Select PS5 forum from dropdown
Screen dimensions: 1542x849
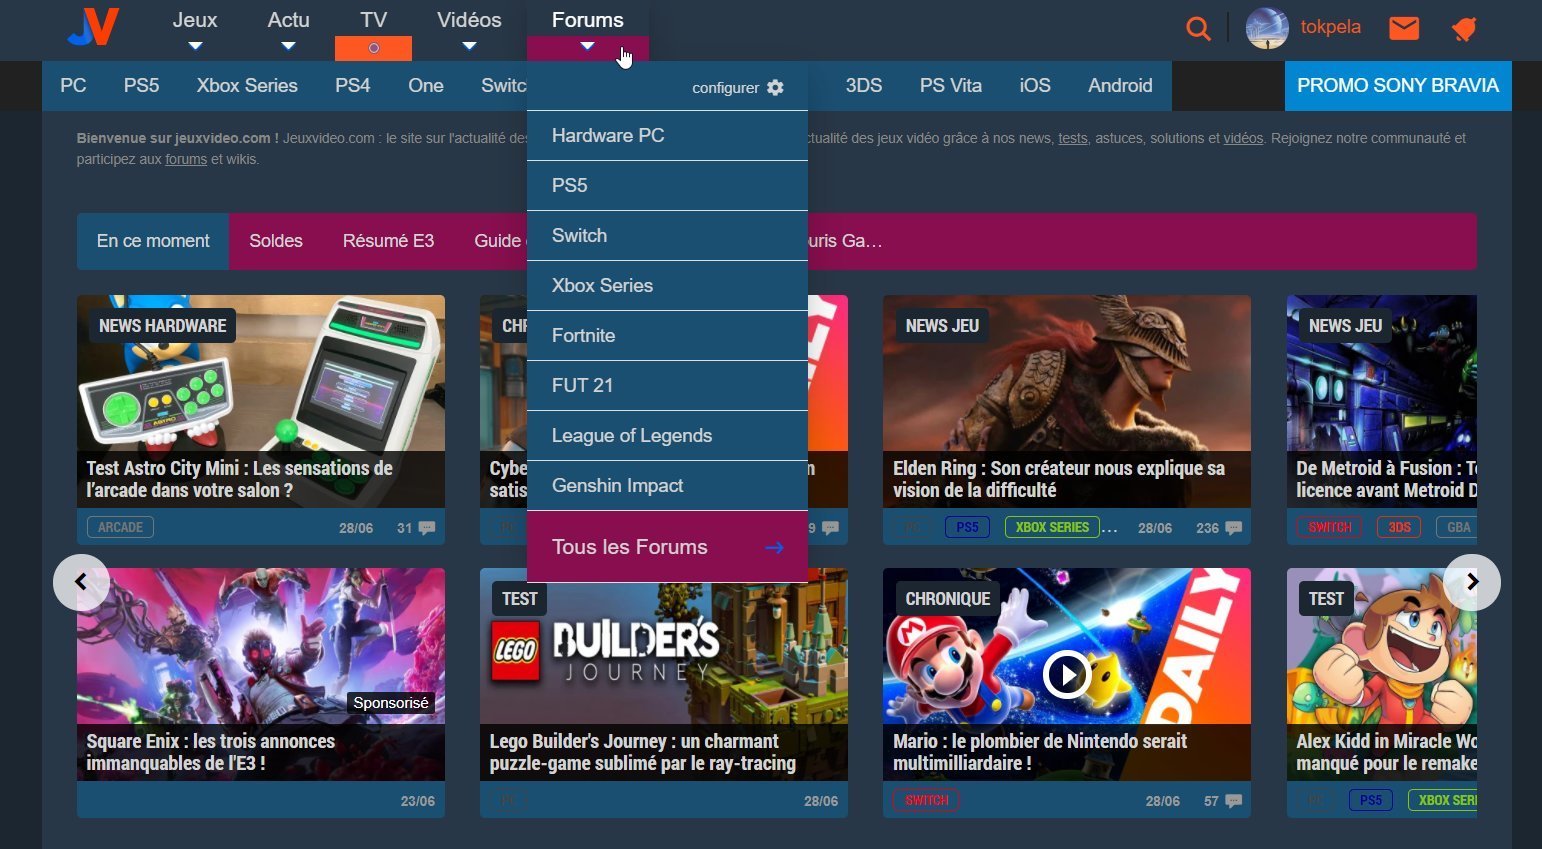pos(667,186)
